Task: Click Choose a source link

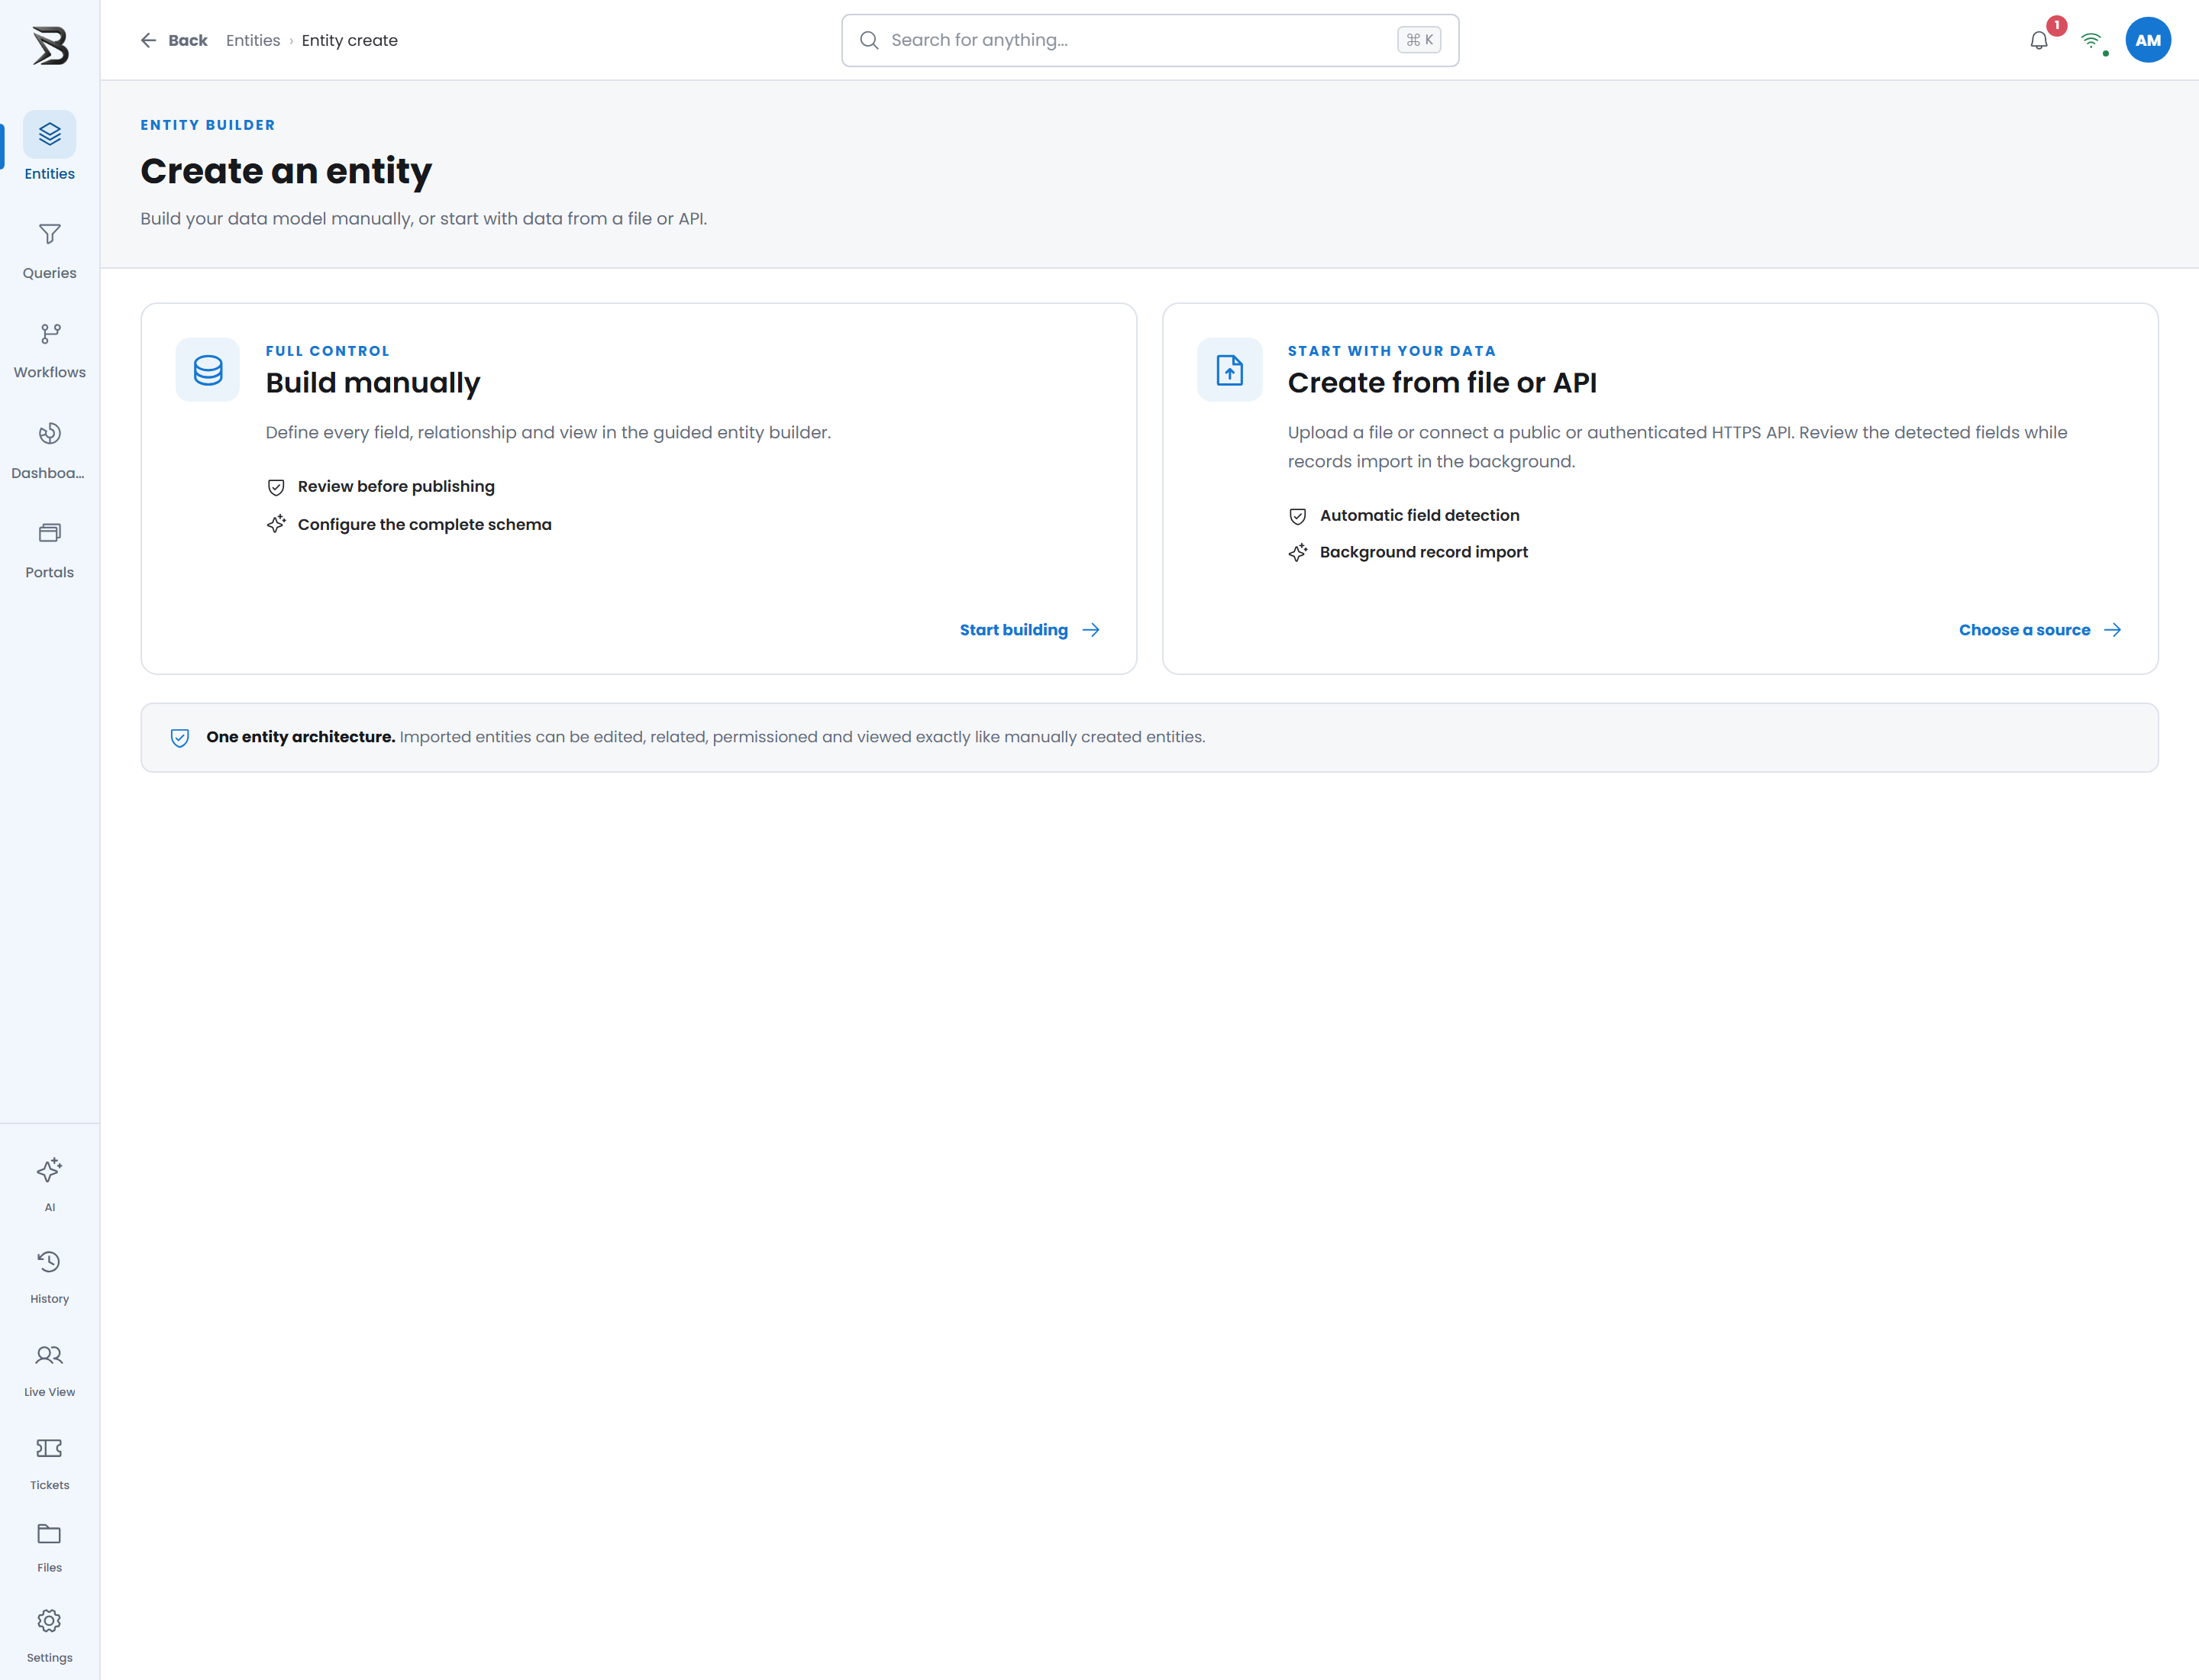Action: click(x=2040, y=630)
